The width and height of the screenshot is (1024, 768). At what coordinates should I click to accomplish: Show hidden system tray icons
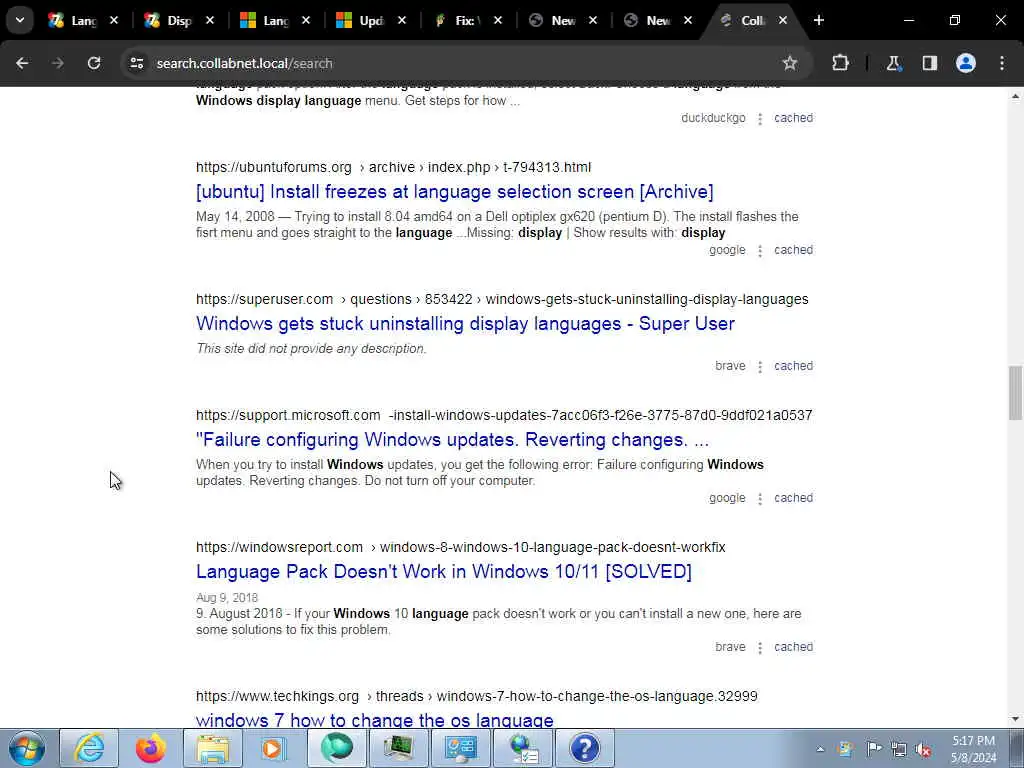[820, 749]
